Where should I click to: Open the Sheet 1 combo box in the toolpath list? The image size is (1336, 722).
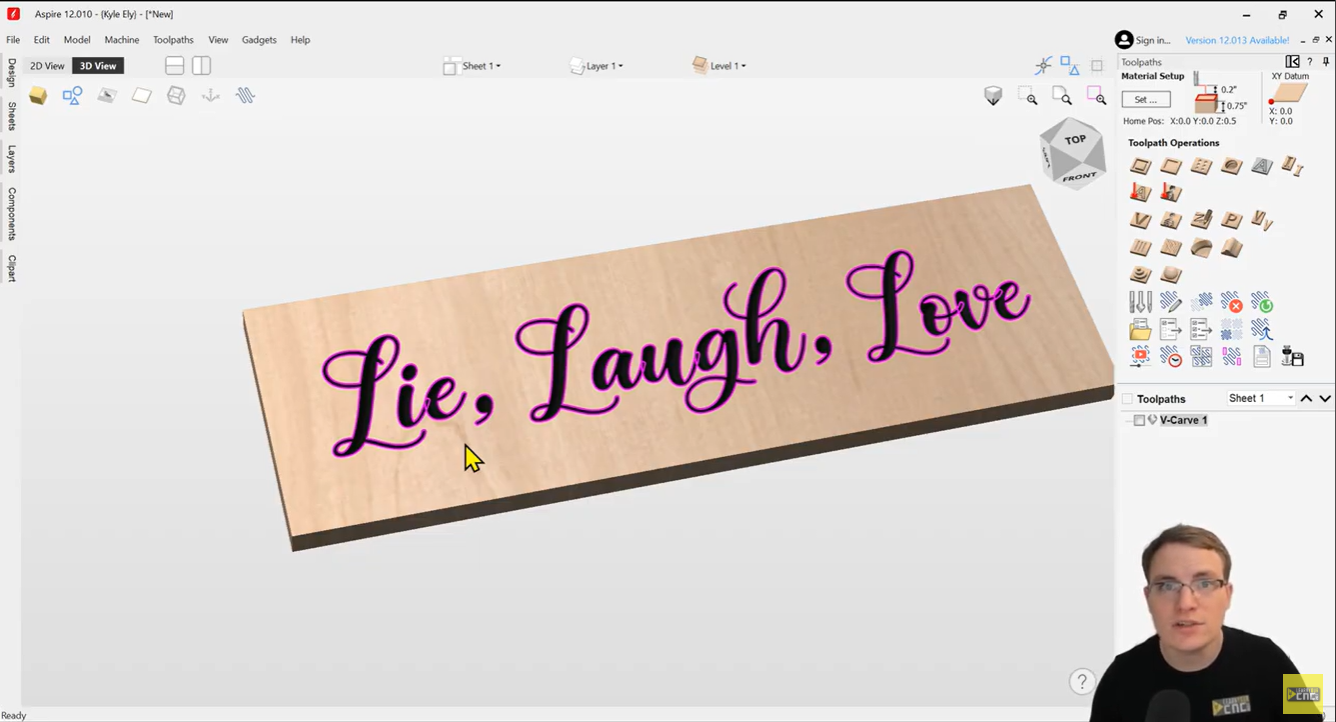pyautogui.click(x=1261, y=398)
